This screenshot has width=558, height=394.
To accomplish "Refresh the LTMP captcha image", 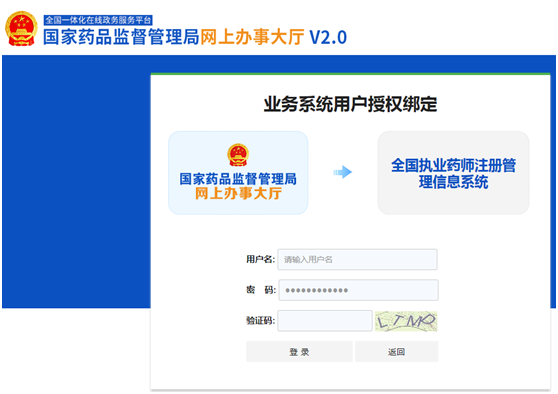I will click(x=406, y=321).
